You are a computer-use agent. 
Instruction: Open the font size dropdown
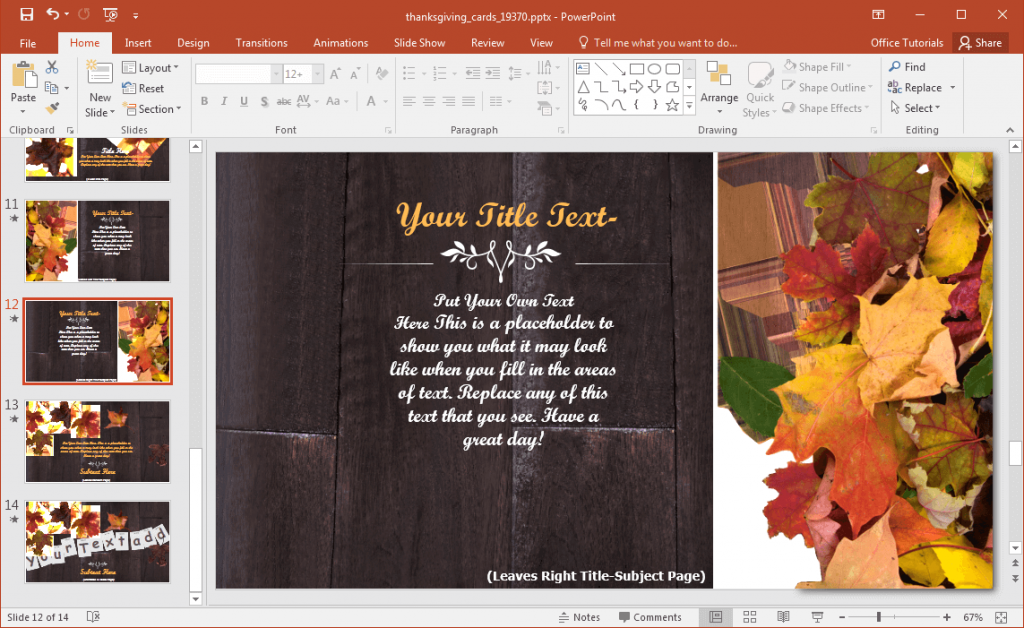(x=317, y=73)
